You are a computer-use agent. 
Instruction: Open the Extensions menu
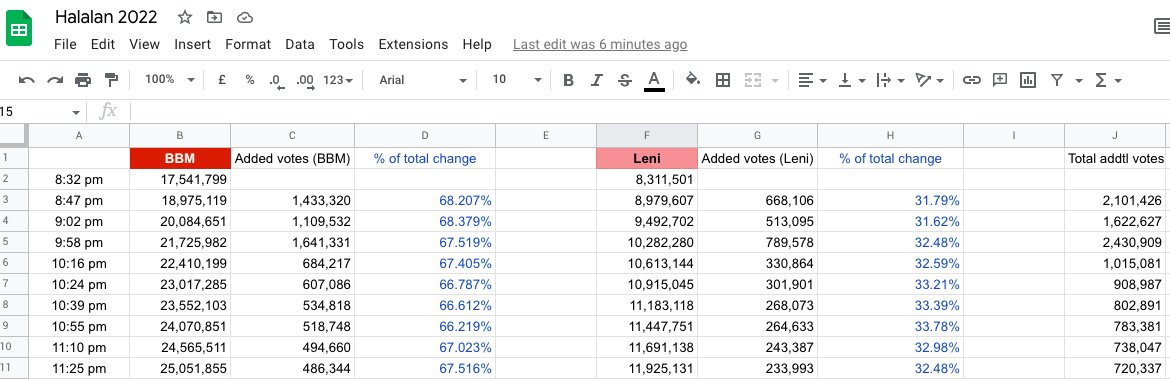coord(413,44)
